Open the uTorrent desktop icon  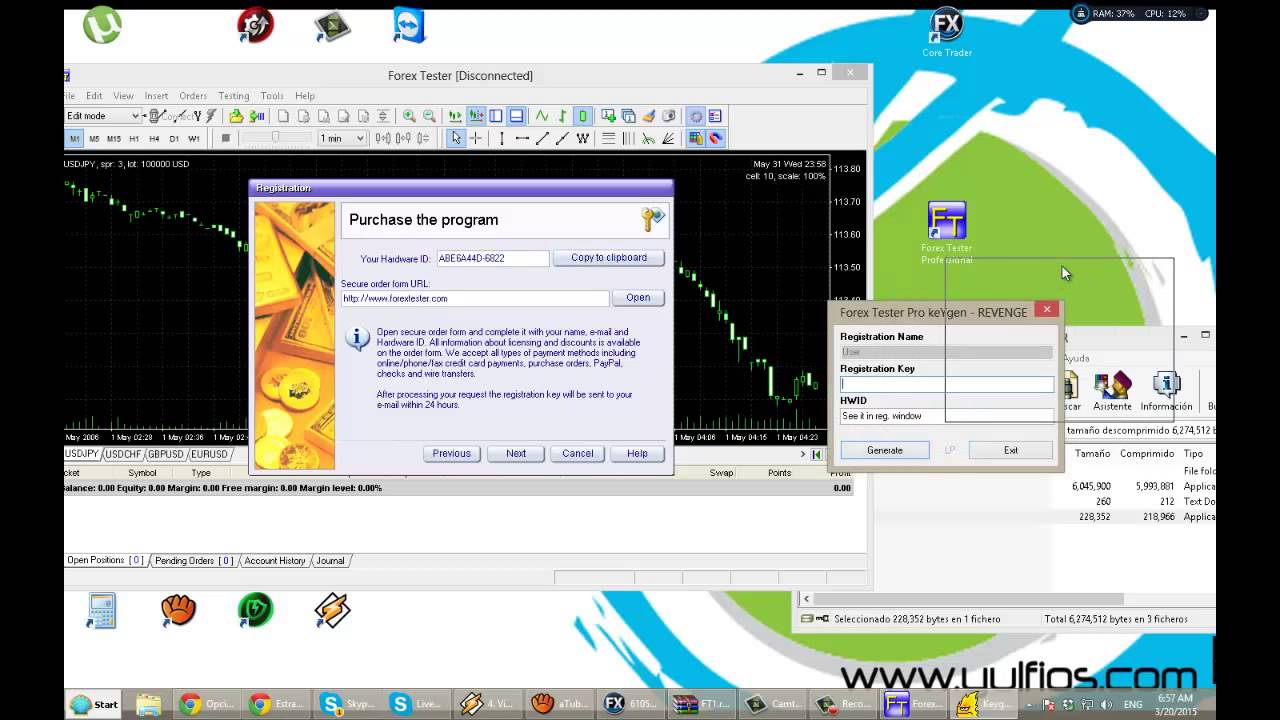pyautogui.click(x=101, y=25)
